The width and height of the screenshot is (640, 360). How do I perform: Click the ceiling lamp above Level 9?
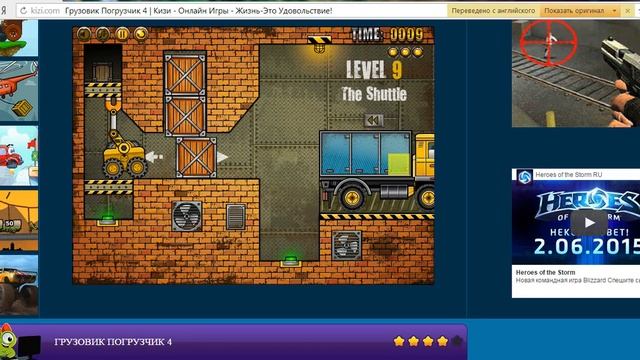coord(320,45)
